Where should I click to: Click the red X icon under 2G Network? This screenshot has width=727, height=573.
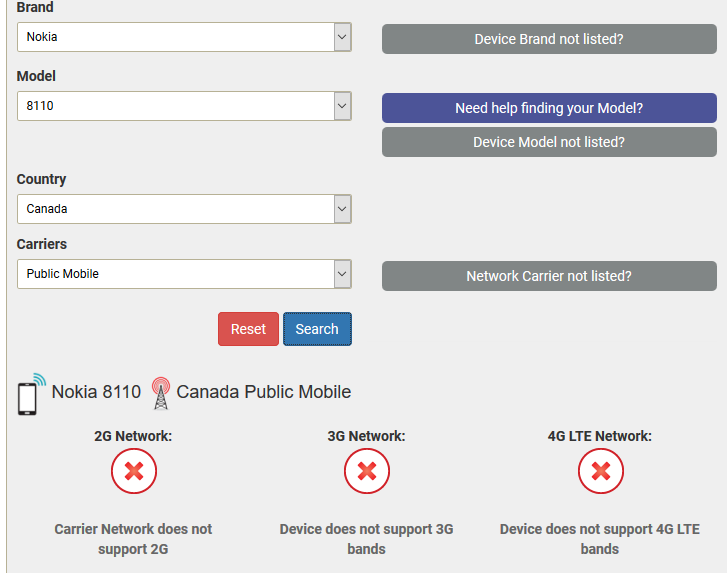(133, 471)
